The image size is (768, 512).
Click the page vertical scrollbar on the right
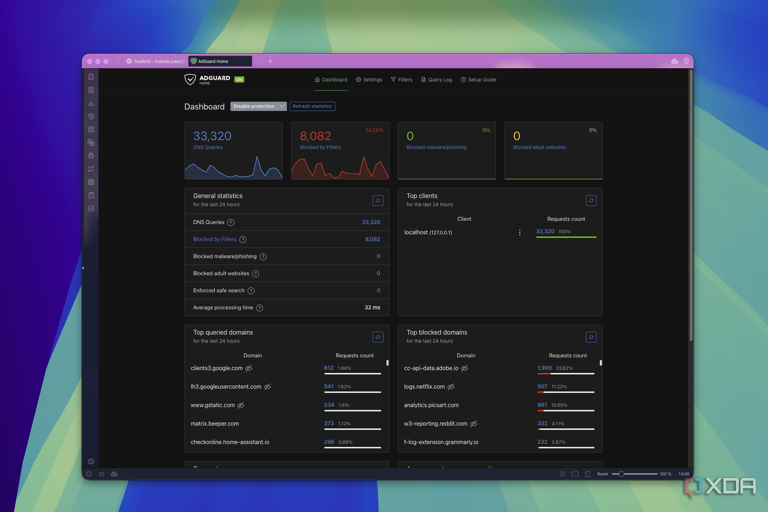(x=691, y=206)
